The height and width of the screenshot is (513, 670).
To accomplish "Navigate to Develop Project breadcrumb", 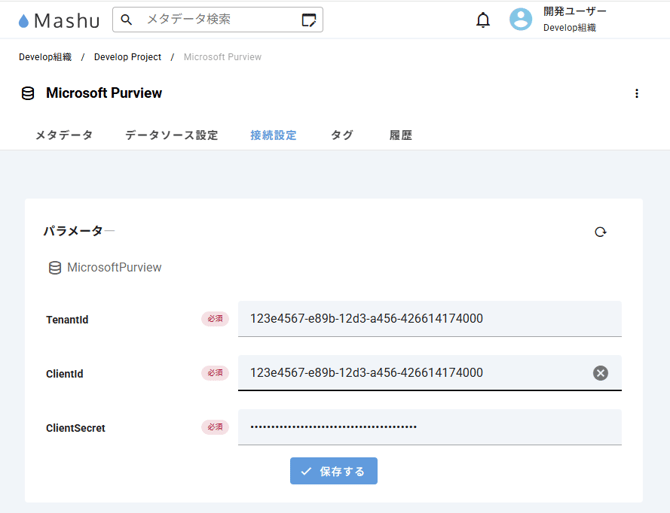I will point(127,57).
